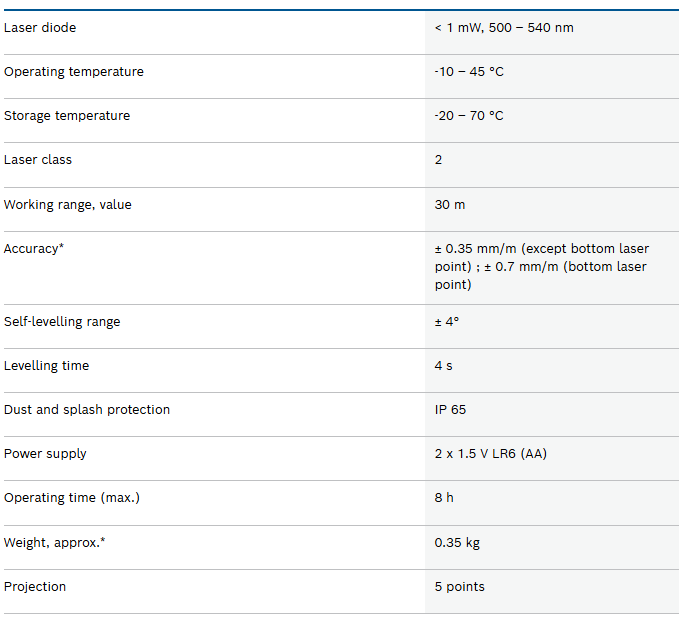690x620 pixels.
Task: Click the "Laser class" row label
Action: pos(38,160)
